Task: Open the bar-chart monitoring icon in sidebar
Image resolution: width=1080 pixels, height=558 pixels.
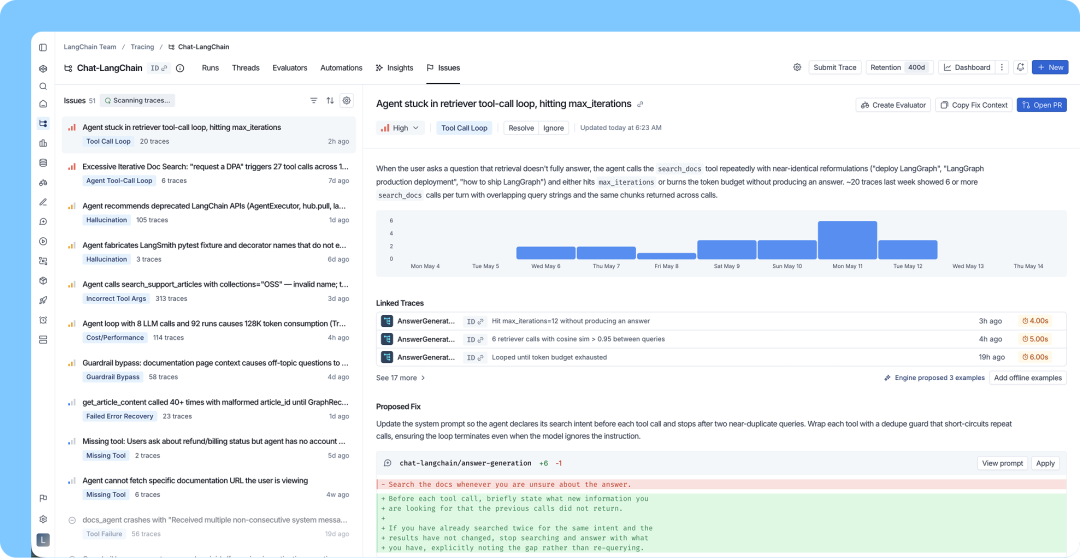Action: (x=43, y=143)
